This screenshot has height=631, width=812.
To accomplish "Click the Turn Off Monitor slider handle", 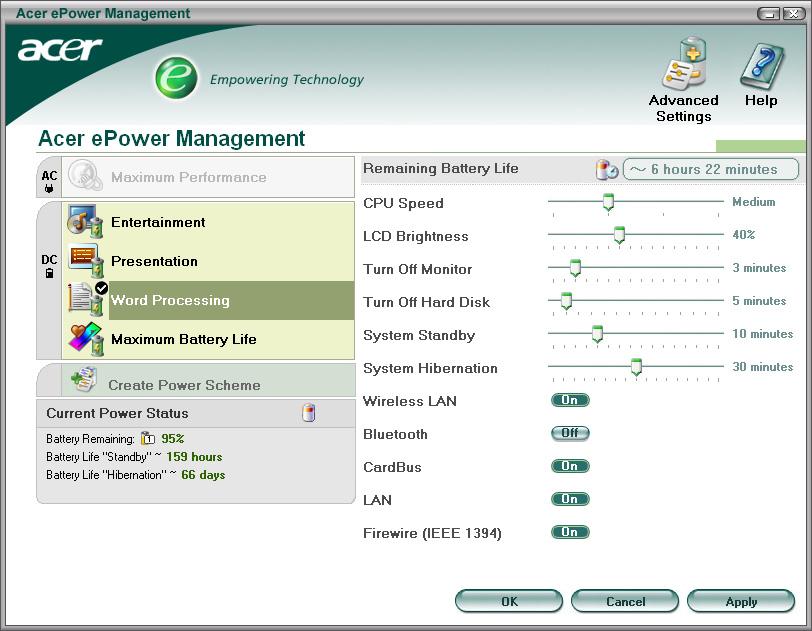I will tap(575, 268).
